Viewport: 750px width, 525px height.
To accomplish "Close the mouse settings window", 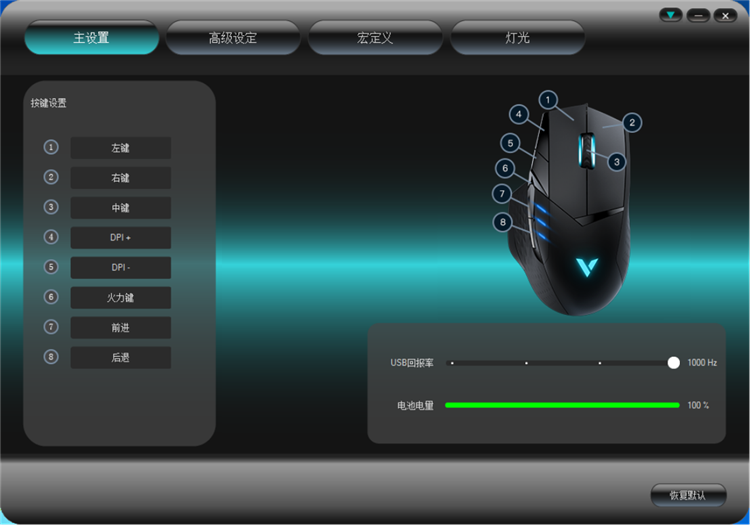I will point(726,16).
